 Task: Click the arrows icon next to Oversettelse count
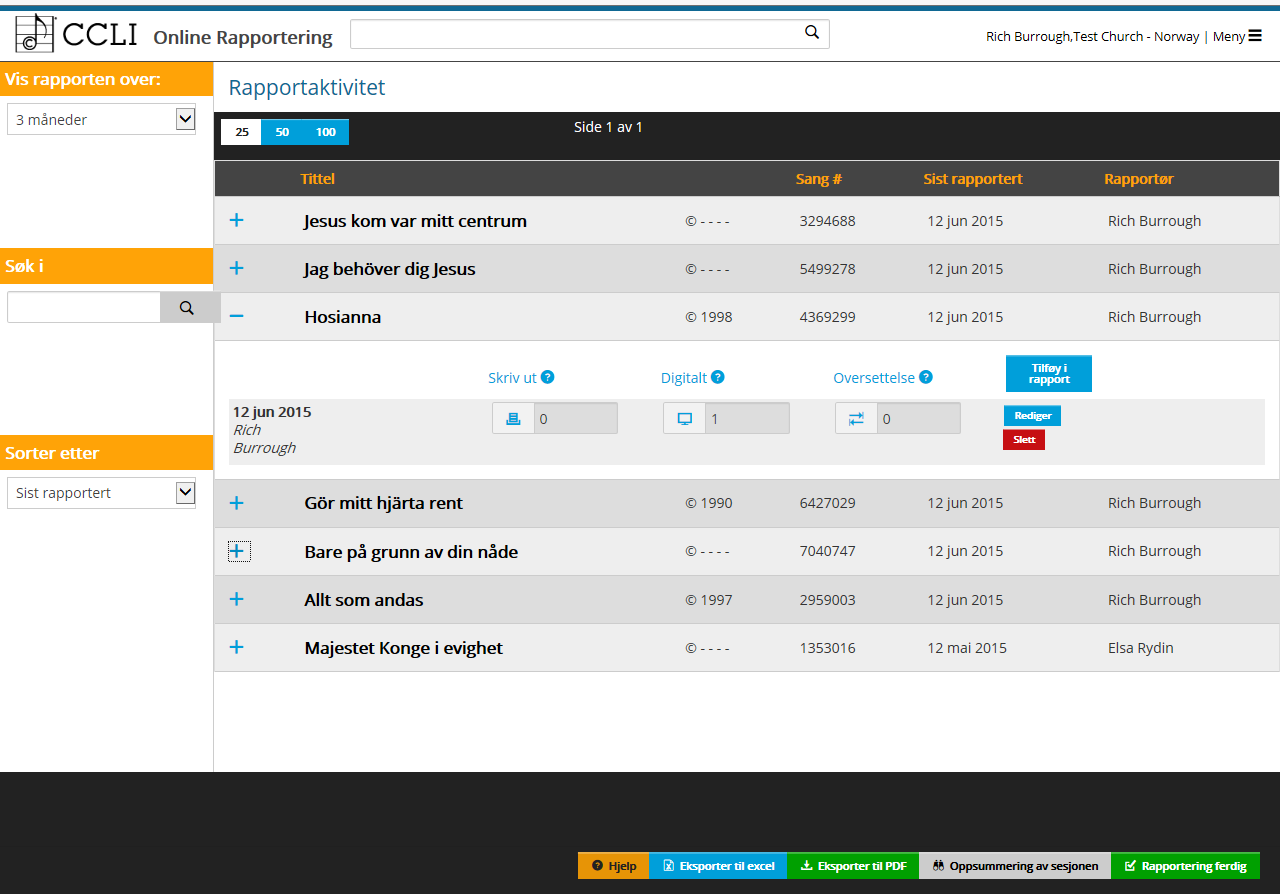tap(857, 419)
